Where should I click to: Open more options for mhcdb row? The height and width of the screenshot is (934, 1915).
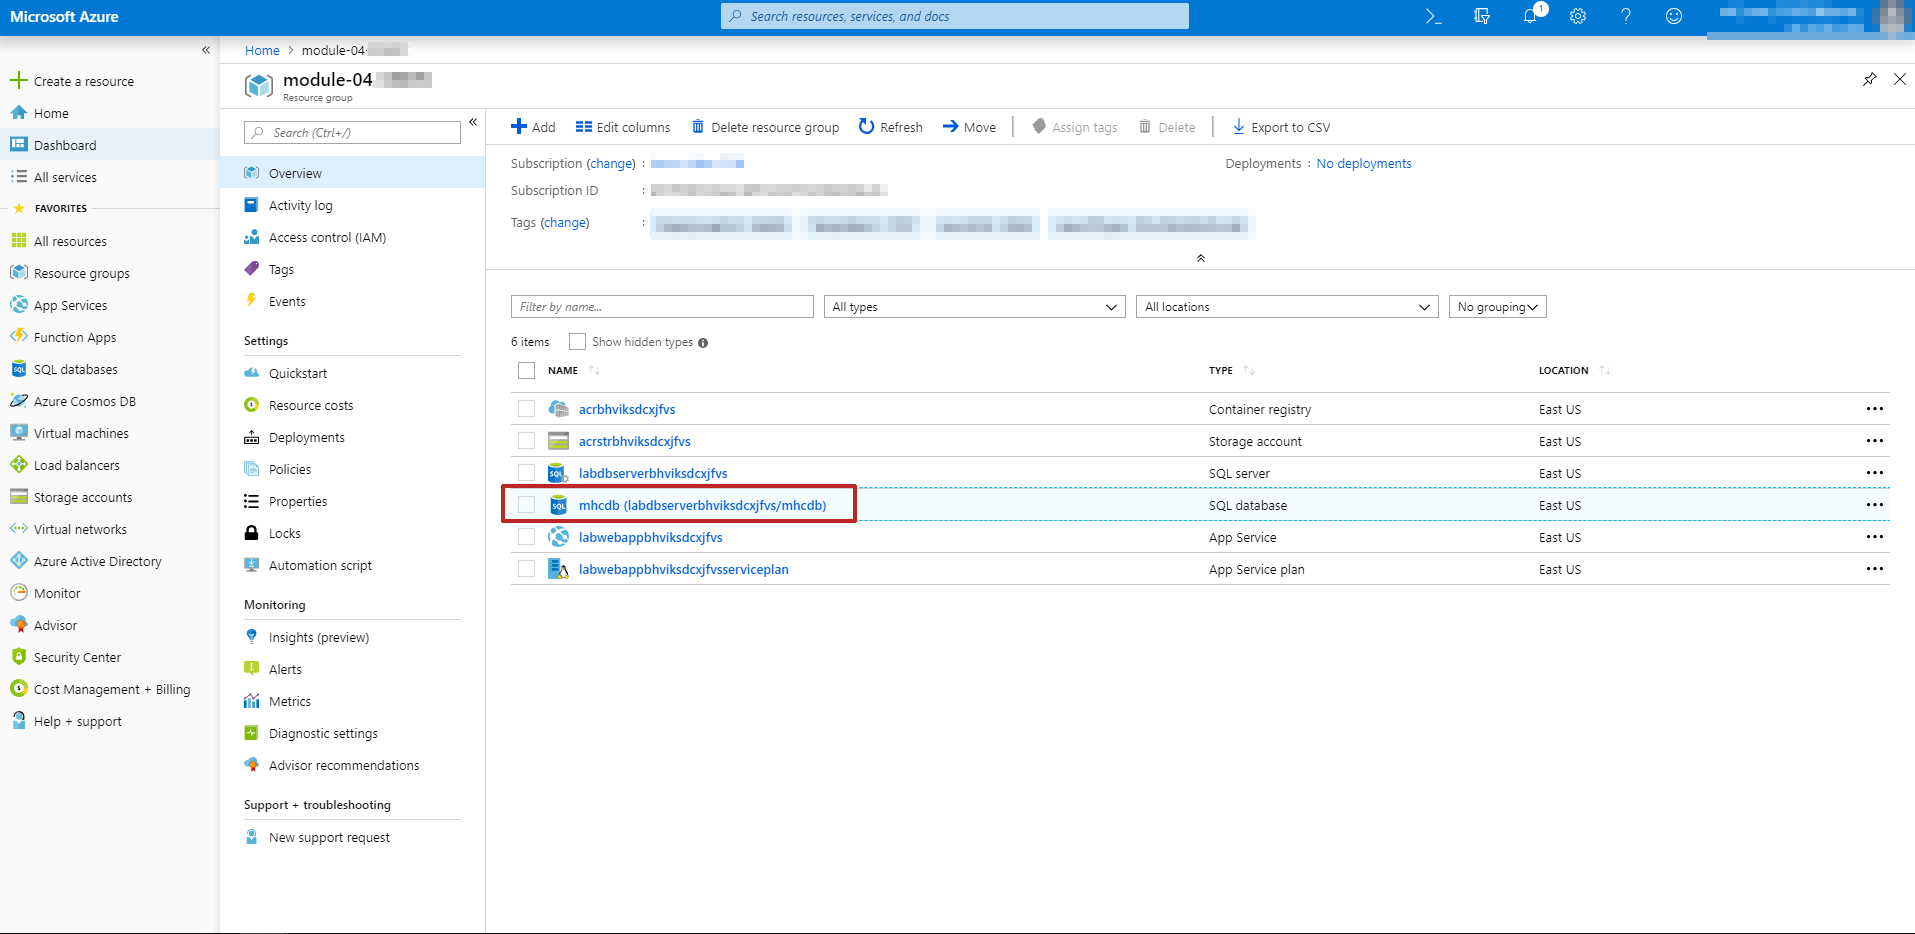[1874, 505]
